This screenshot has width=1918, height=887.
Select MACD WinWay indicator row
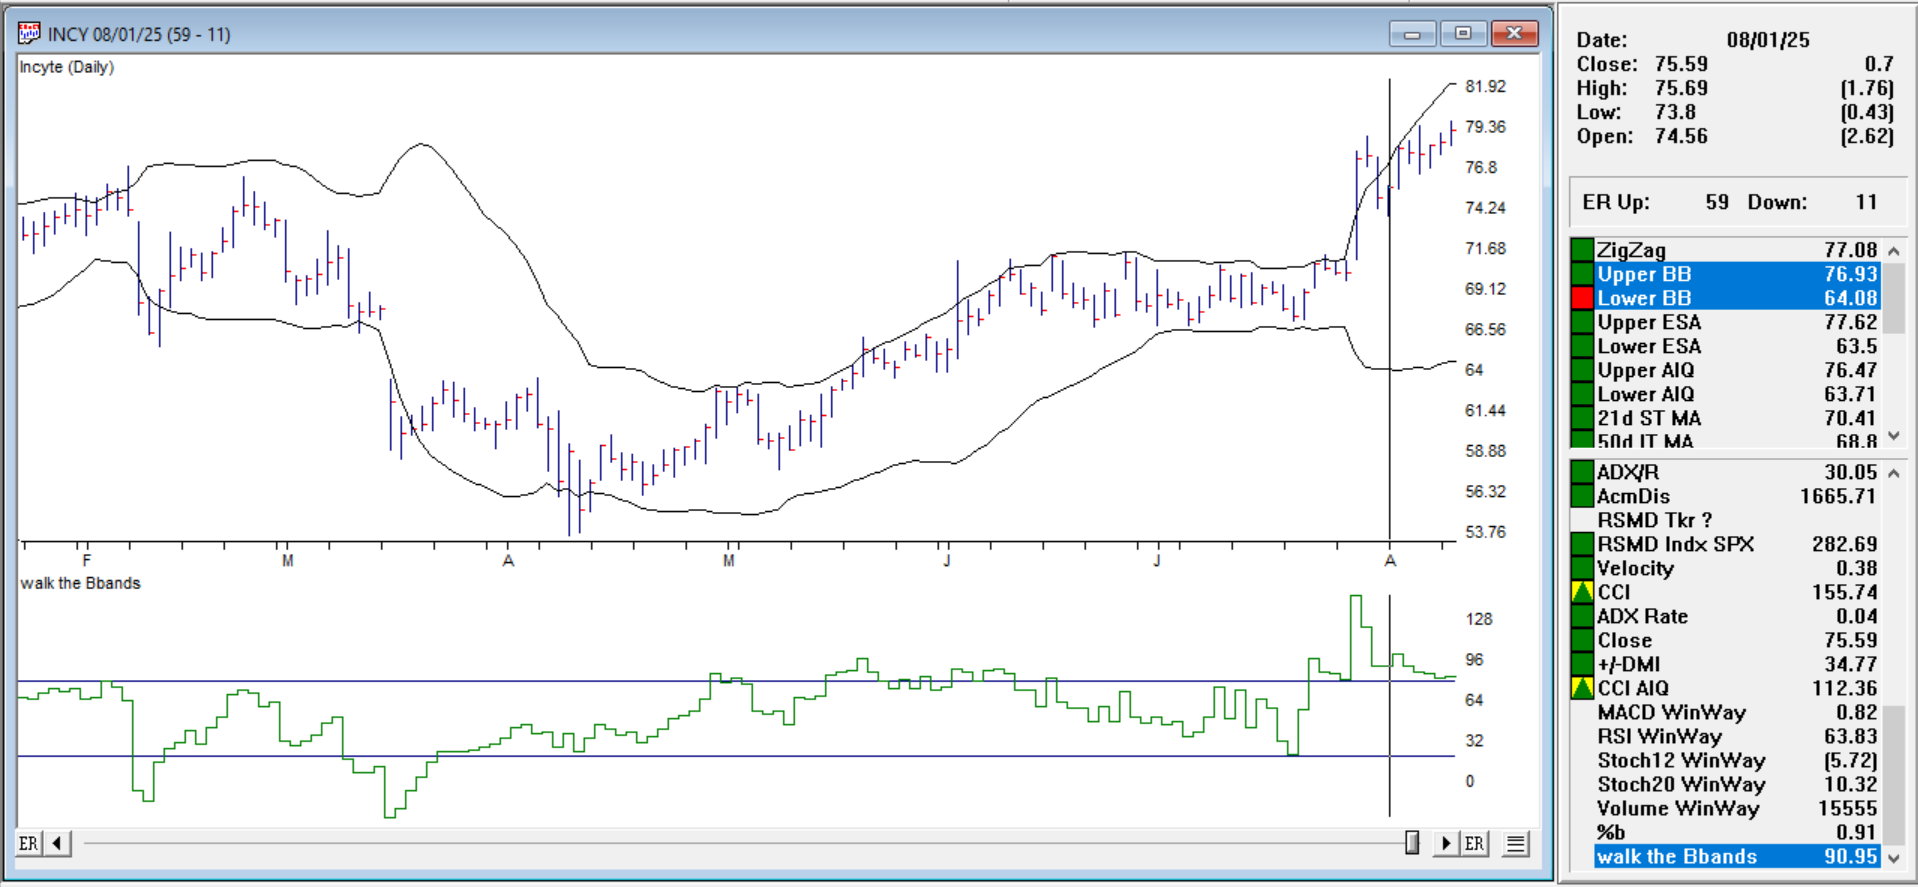click(x=1737, y=712)
